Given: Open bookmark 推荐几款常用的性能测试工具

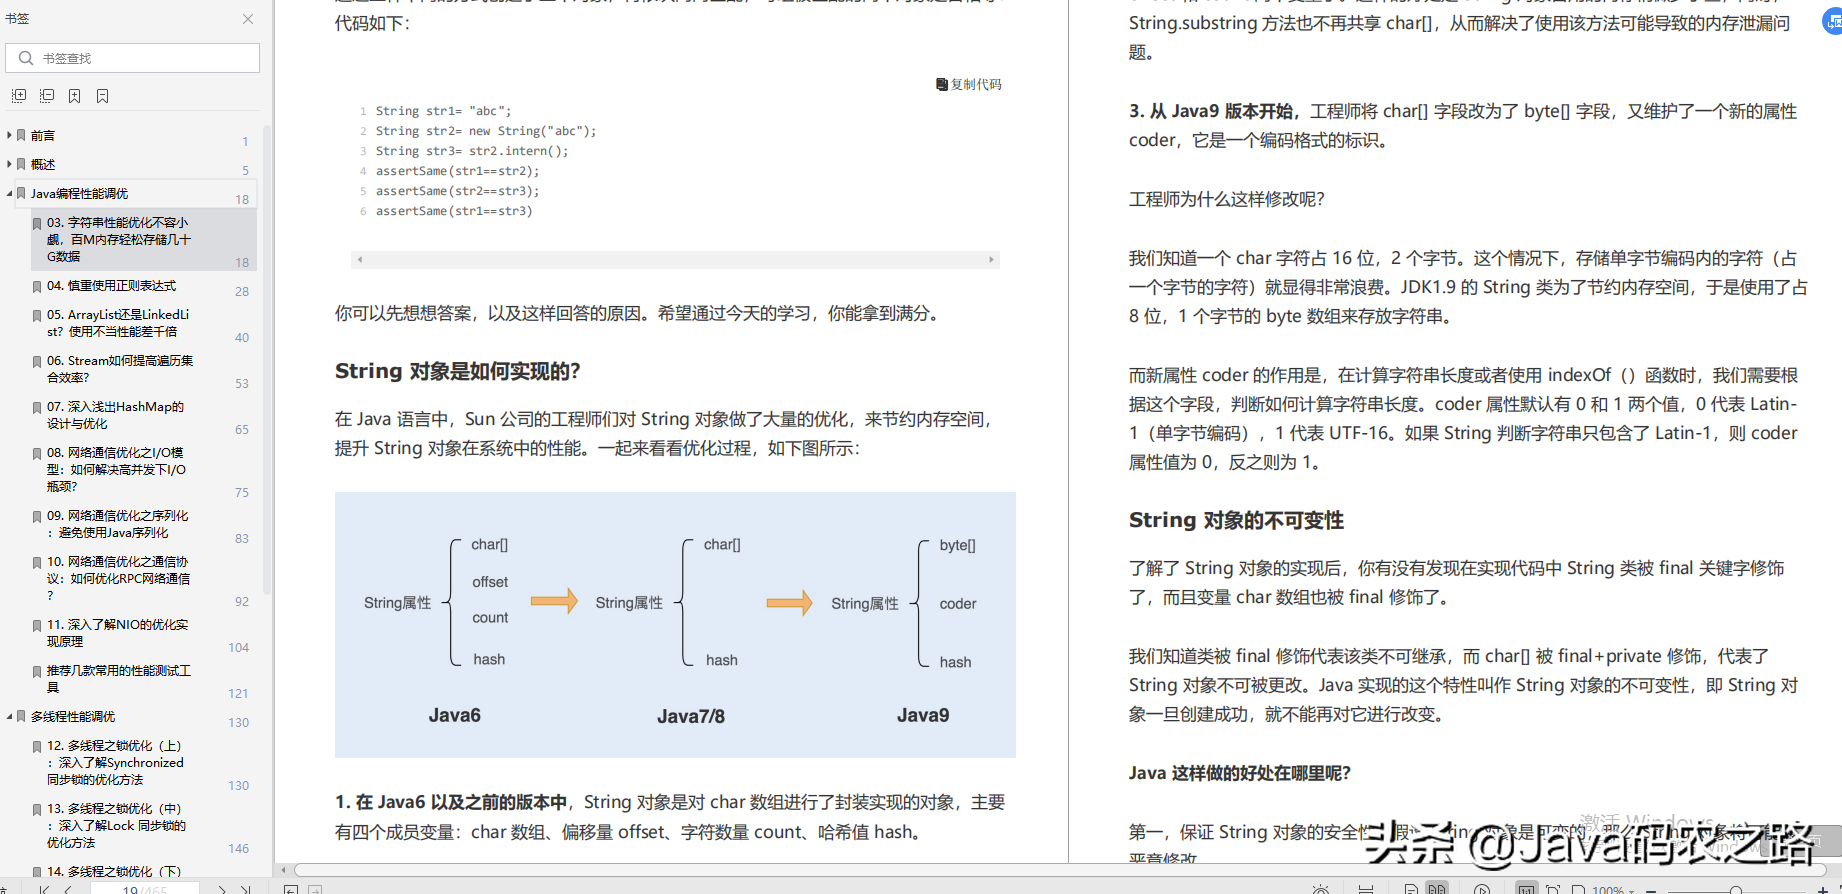Looking at the screenshot, I should point(118,678).
